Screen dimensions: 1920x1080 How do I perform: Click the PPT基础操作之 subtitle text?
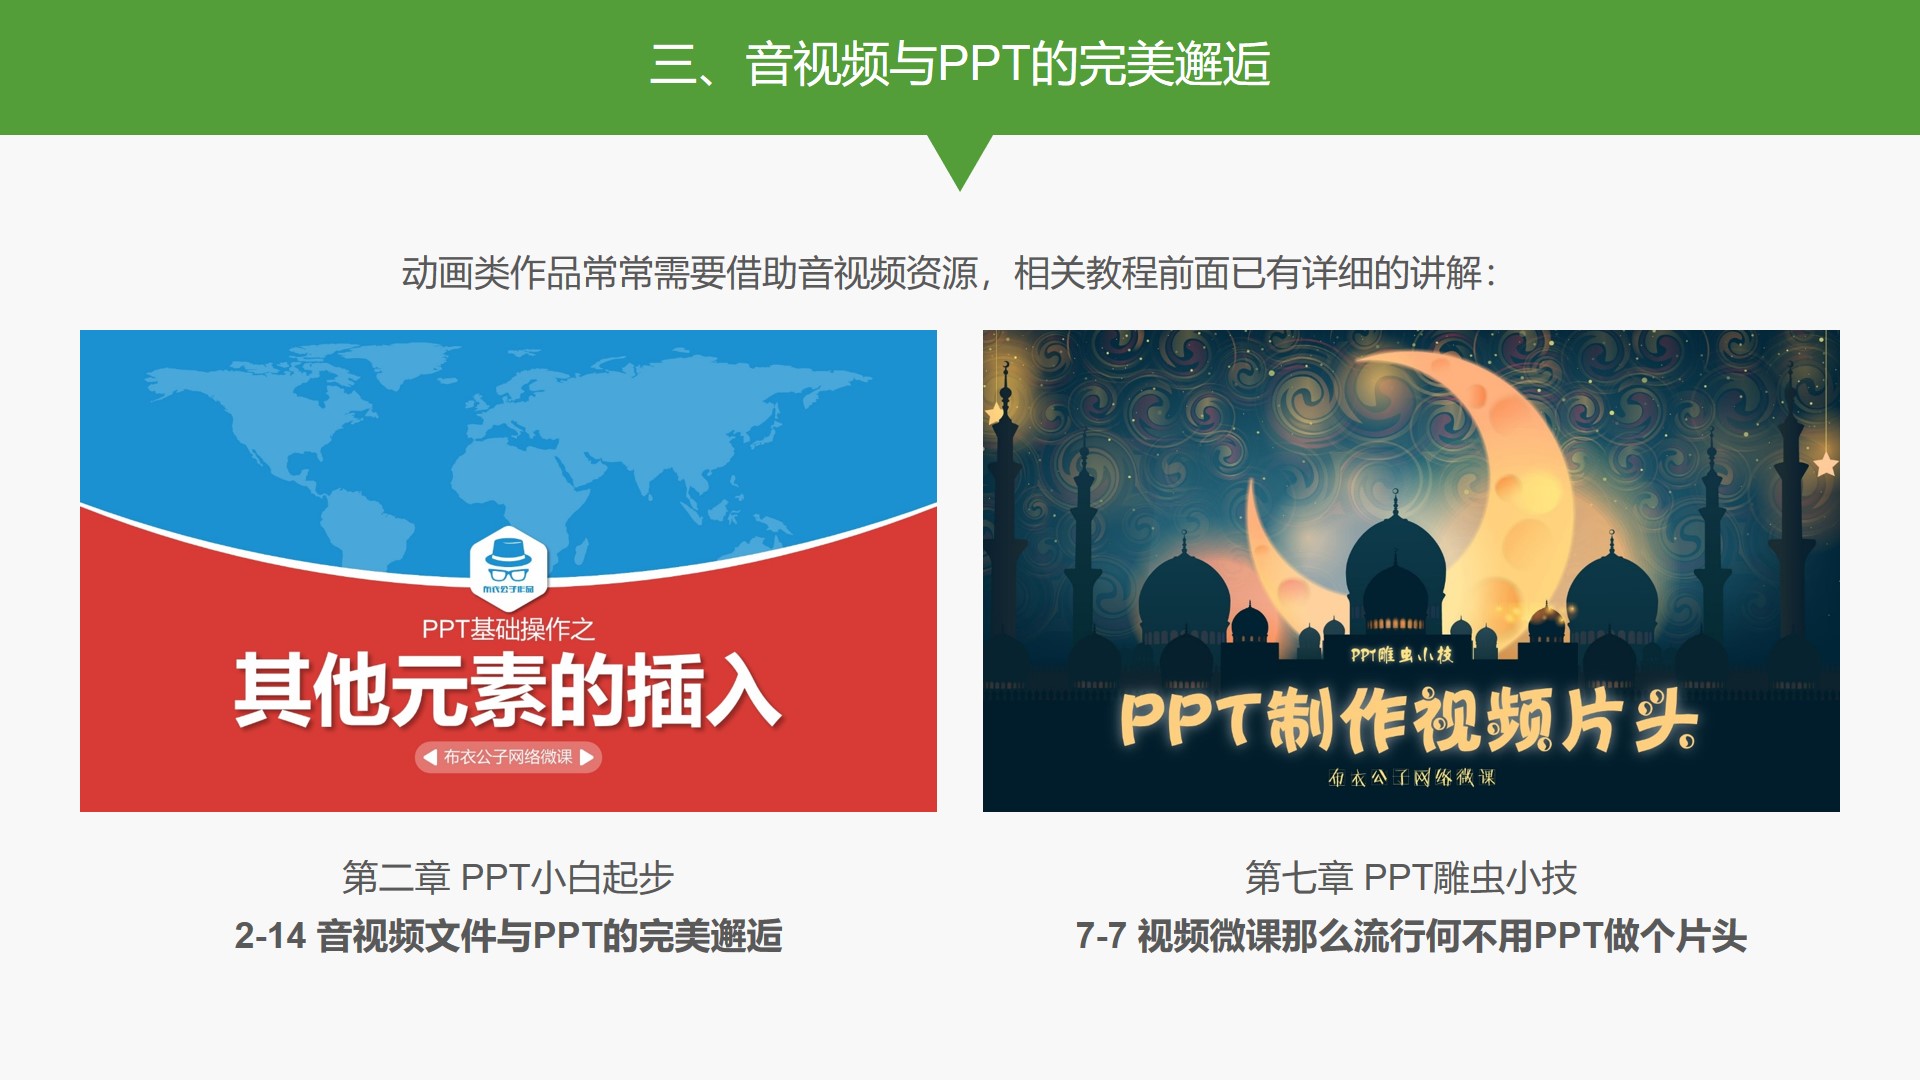coord(508,629)
